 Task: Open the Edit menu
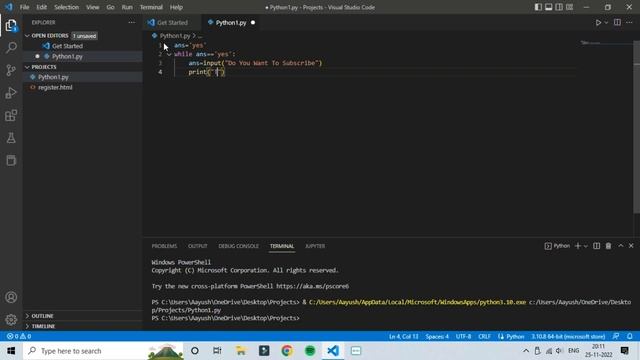tap(42, 7)
